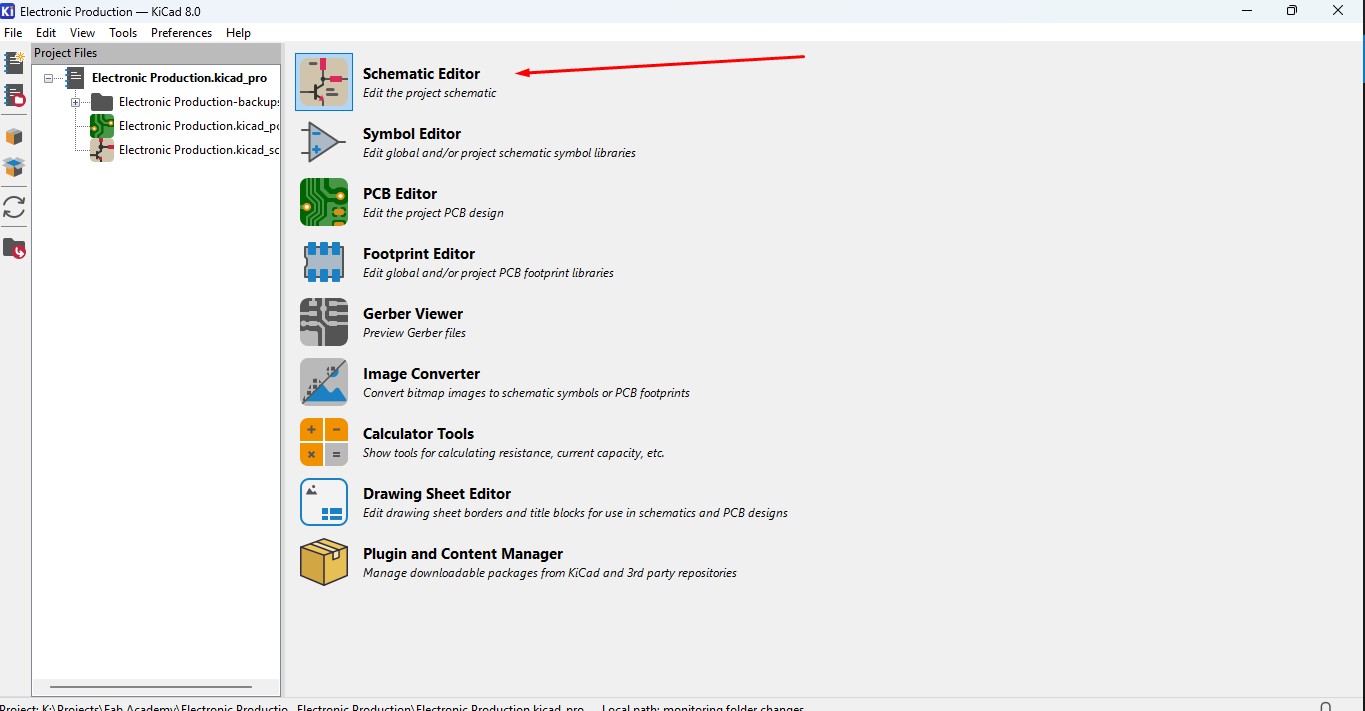Screen dimensions: 1365x711
Task: Click the KiCad logo in the title bar
Action: tap(8, 11)
